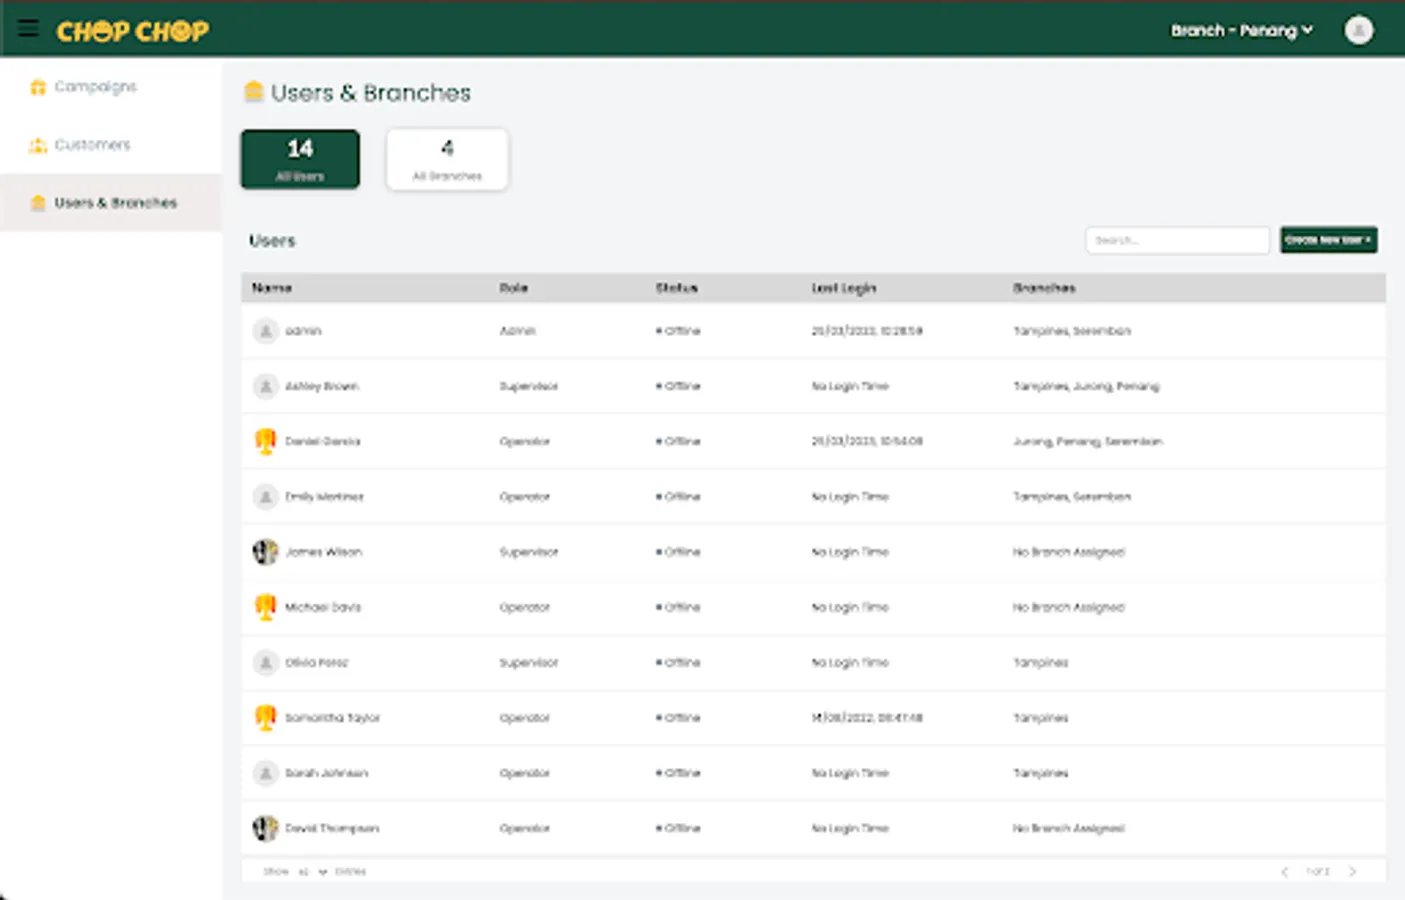Select the Daniel Garcia name

click(323, 441)
